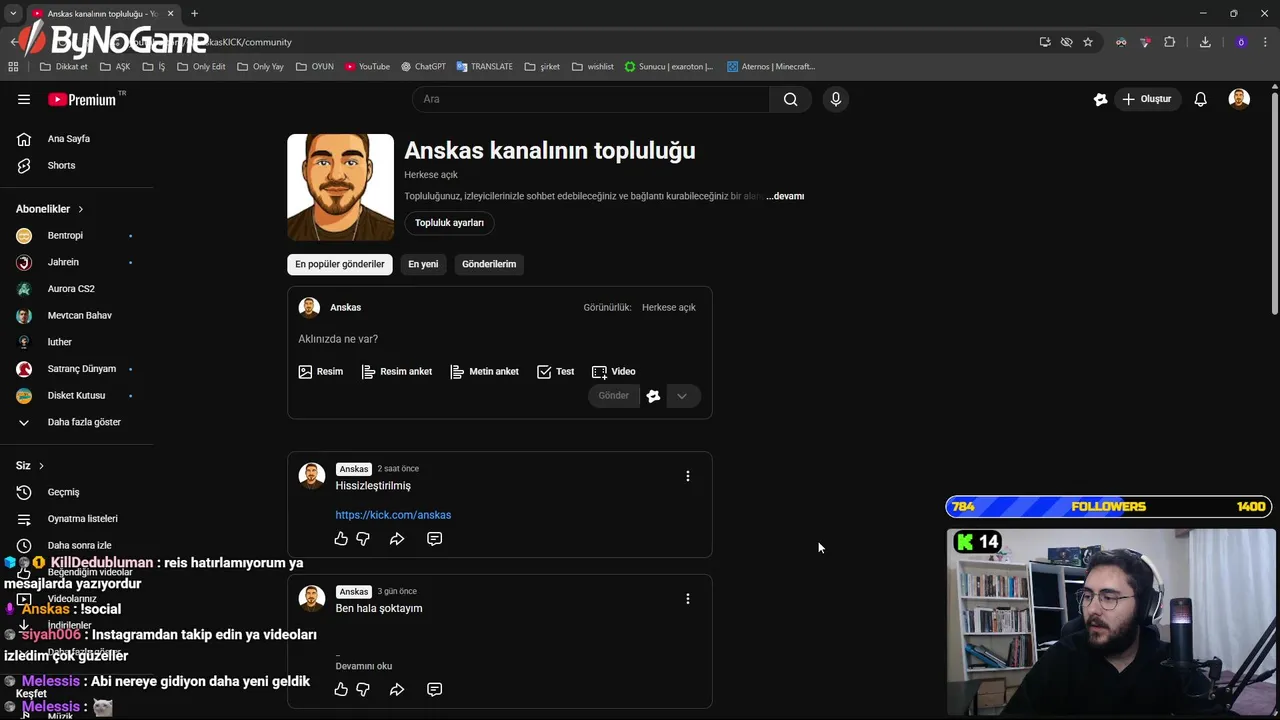The height and width of the screenshot is (720, 1280).
Task: Open three-dot menu on Hissizleştirilmiş post
Action: (687, 476)
